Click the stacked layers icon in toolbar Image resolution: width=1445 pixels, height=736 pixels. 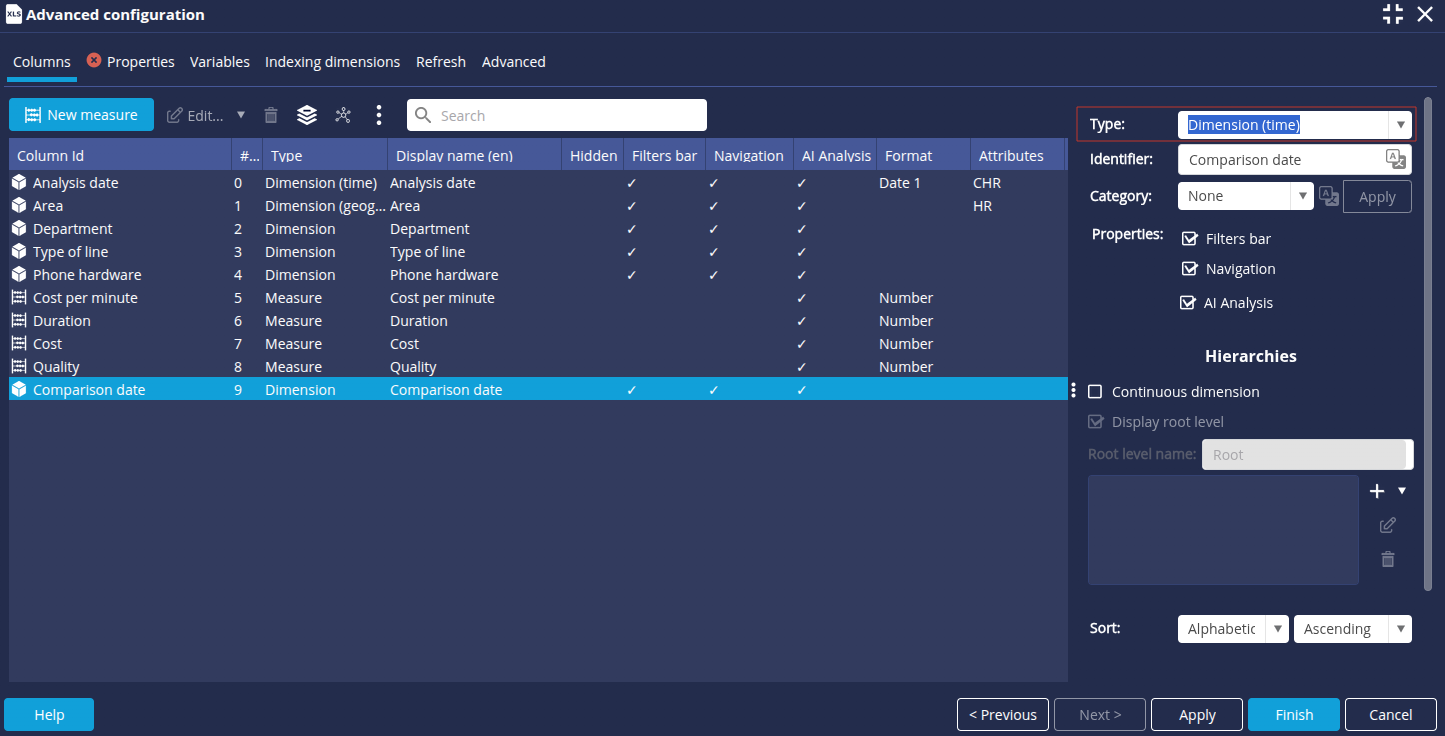pyautogui.click(x=307, y=115)
